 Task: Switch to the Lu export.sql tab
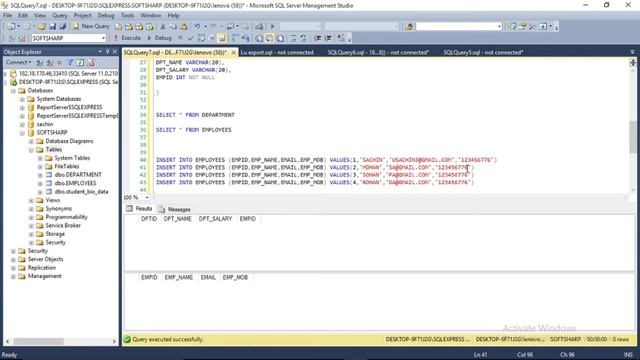tap(277, 53)
